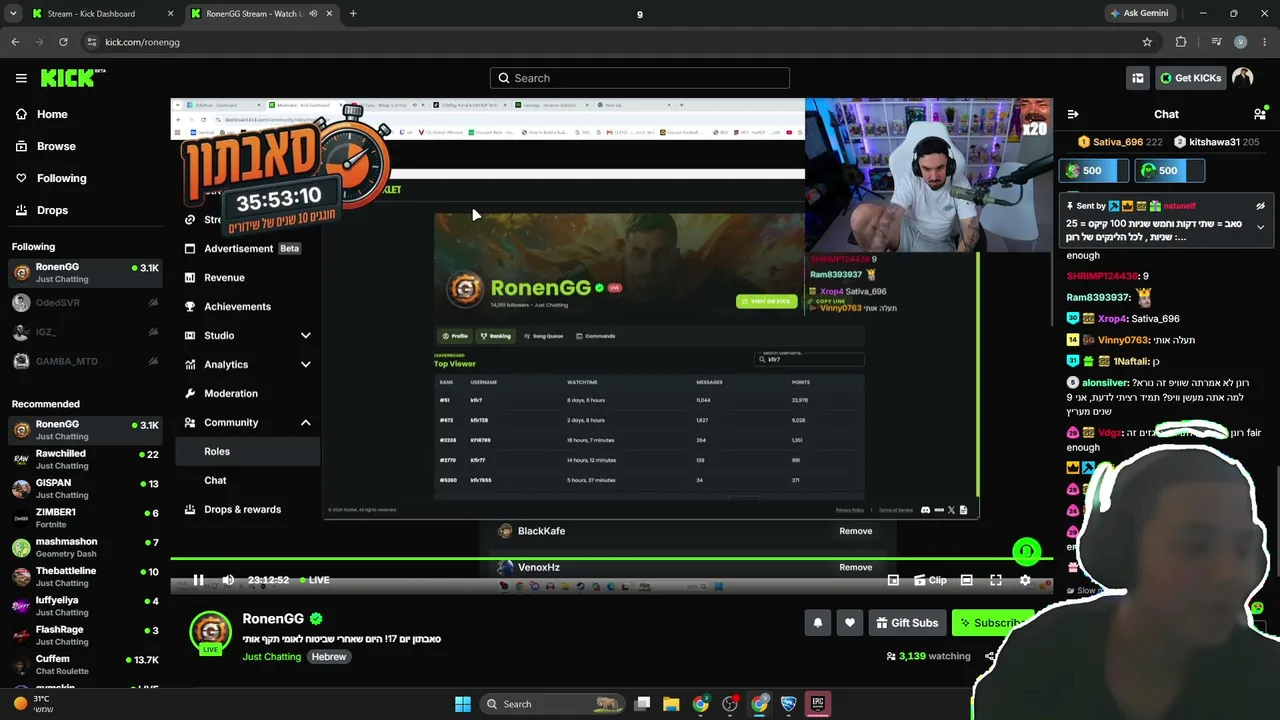This screenshot has height=720, width=1280.
Task: Collapse the chat panel with arrow icon
Action: click(x=1073, y=114)
